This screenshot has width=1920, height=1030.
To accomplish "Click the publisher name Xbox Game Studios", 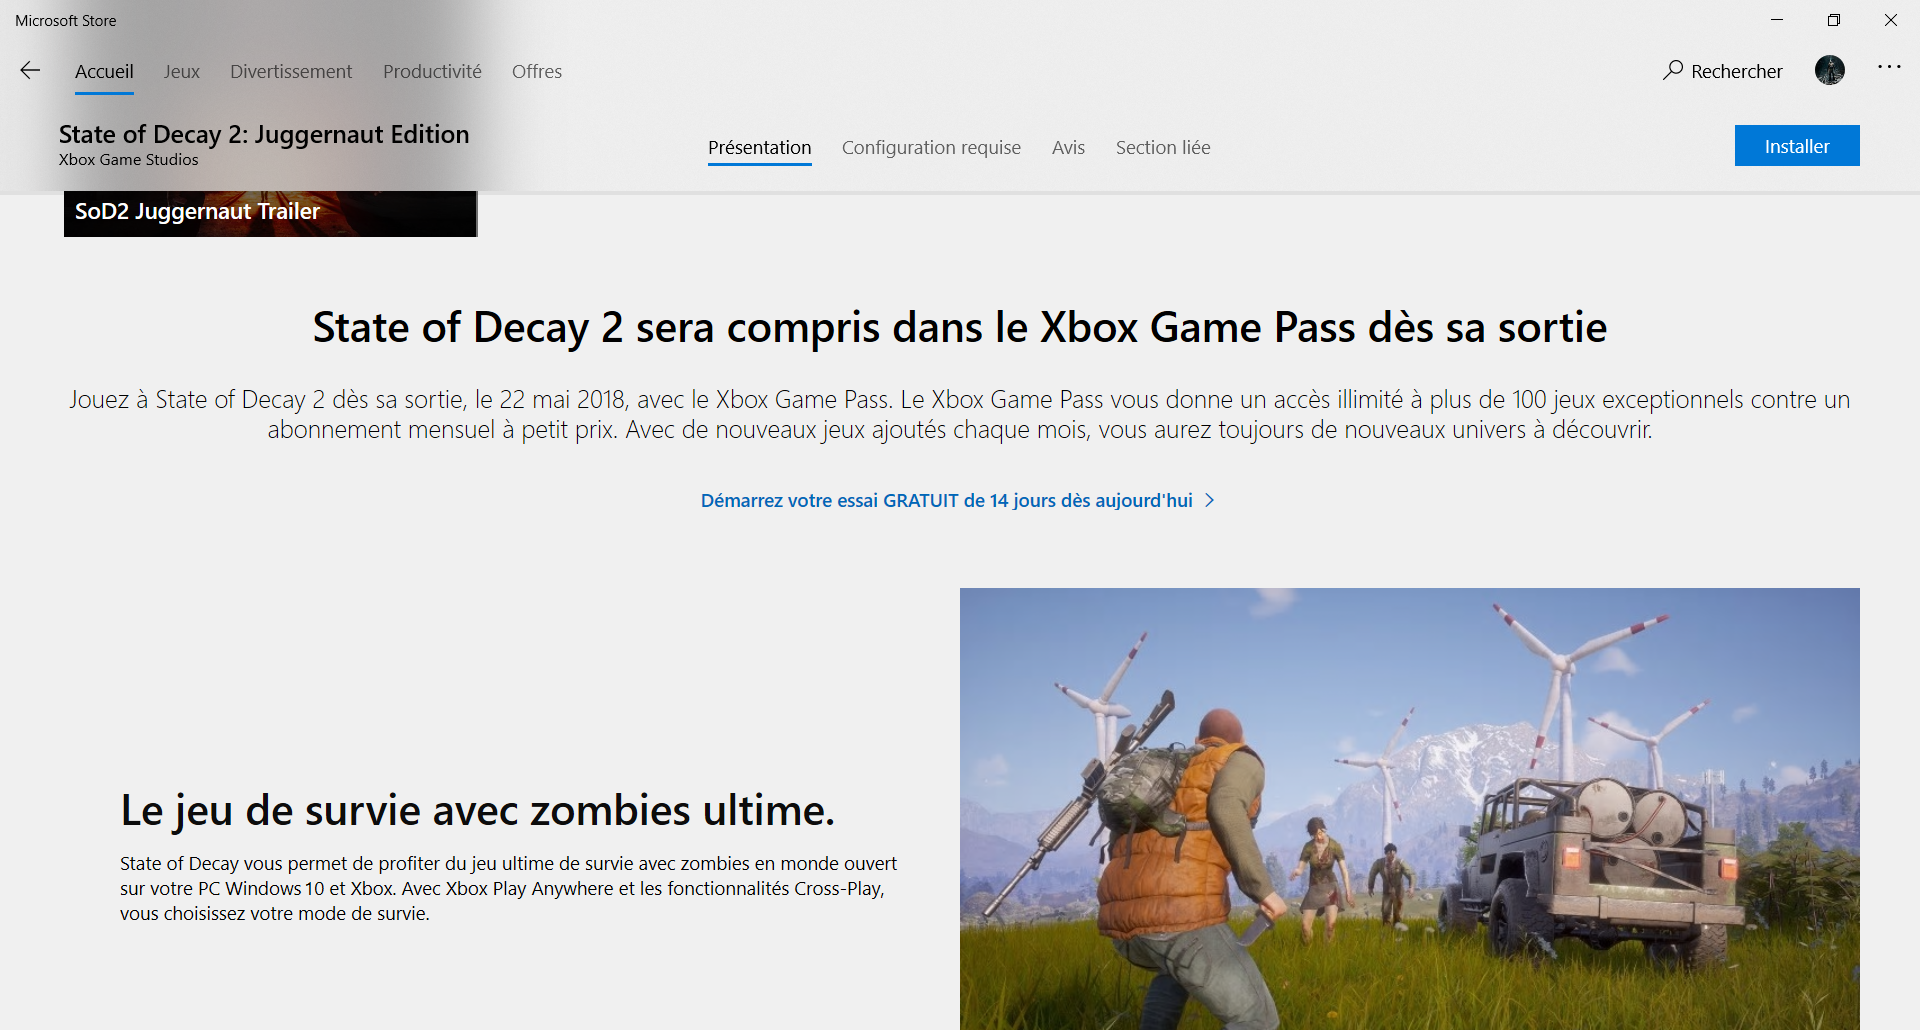I will point(129,160).
